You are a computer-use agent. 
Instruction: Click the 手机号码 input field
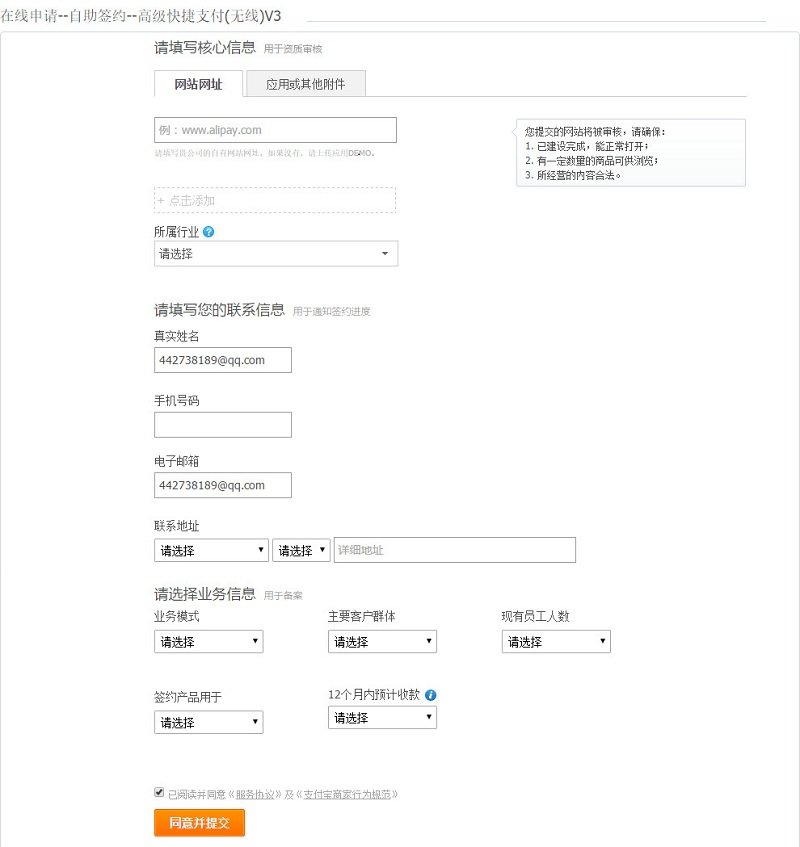(223, 425)
